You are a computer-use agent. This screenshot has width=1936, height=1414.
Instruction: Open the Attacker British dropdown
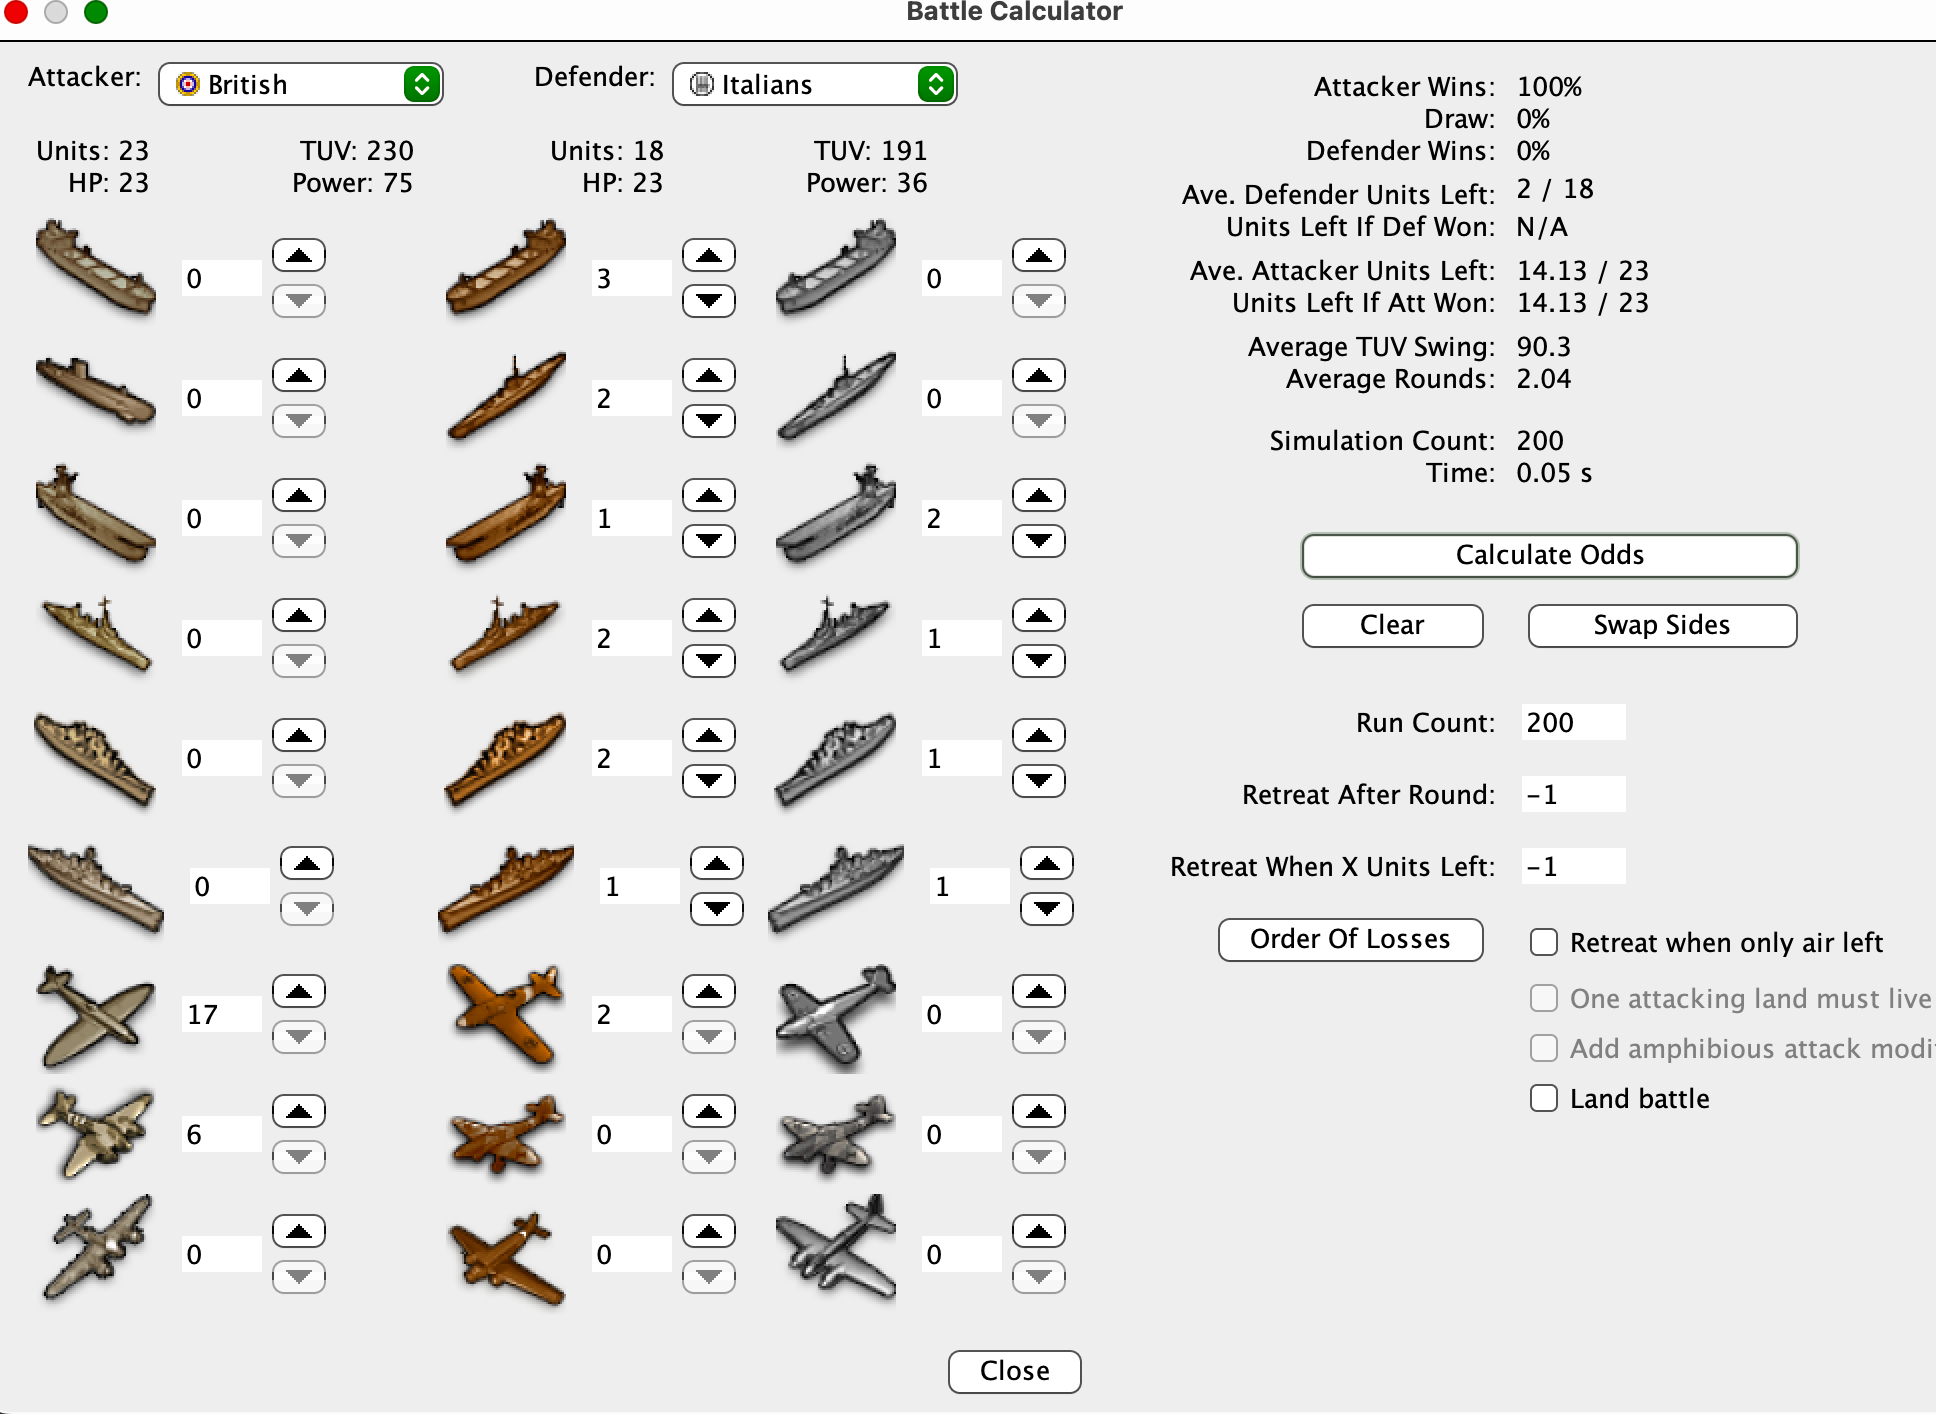pos(300,84)
